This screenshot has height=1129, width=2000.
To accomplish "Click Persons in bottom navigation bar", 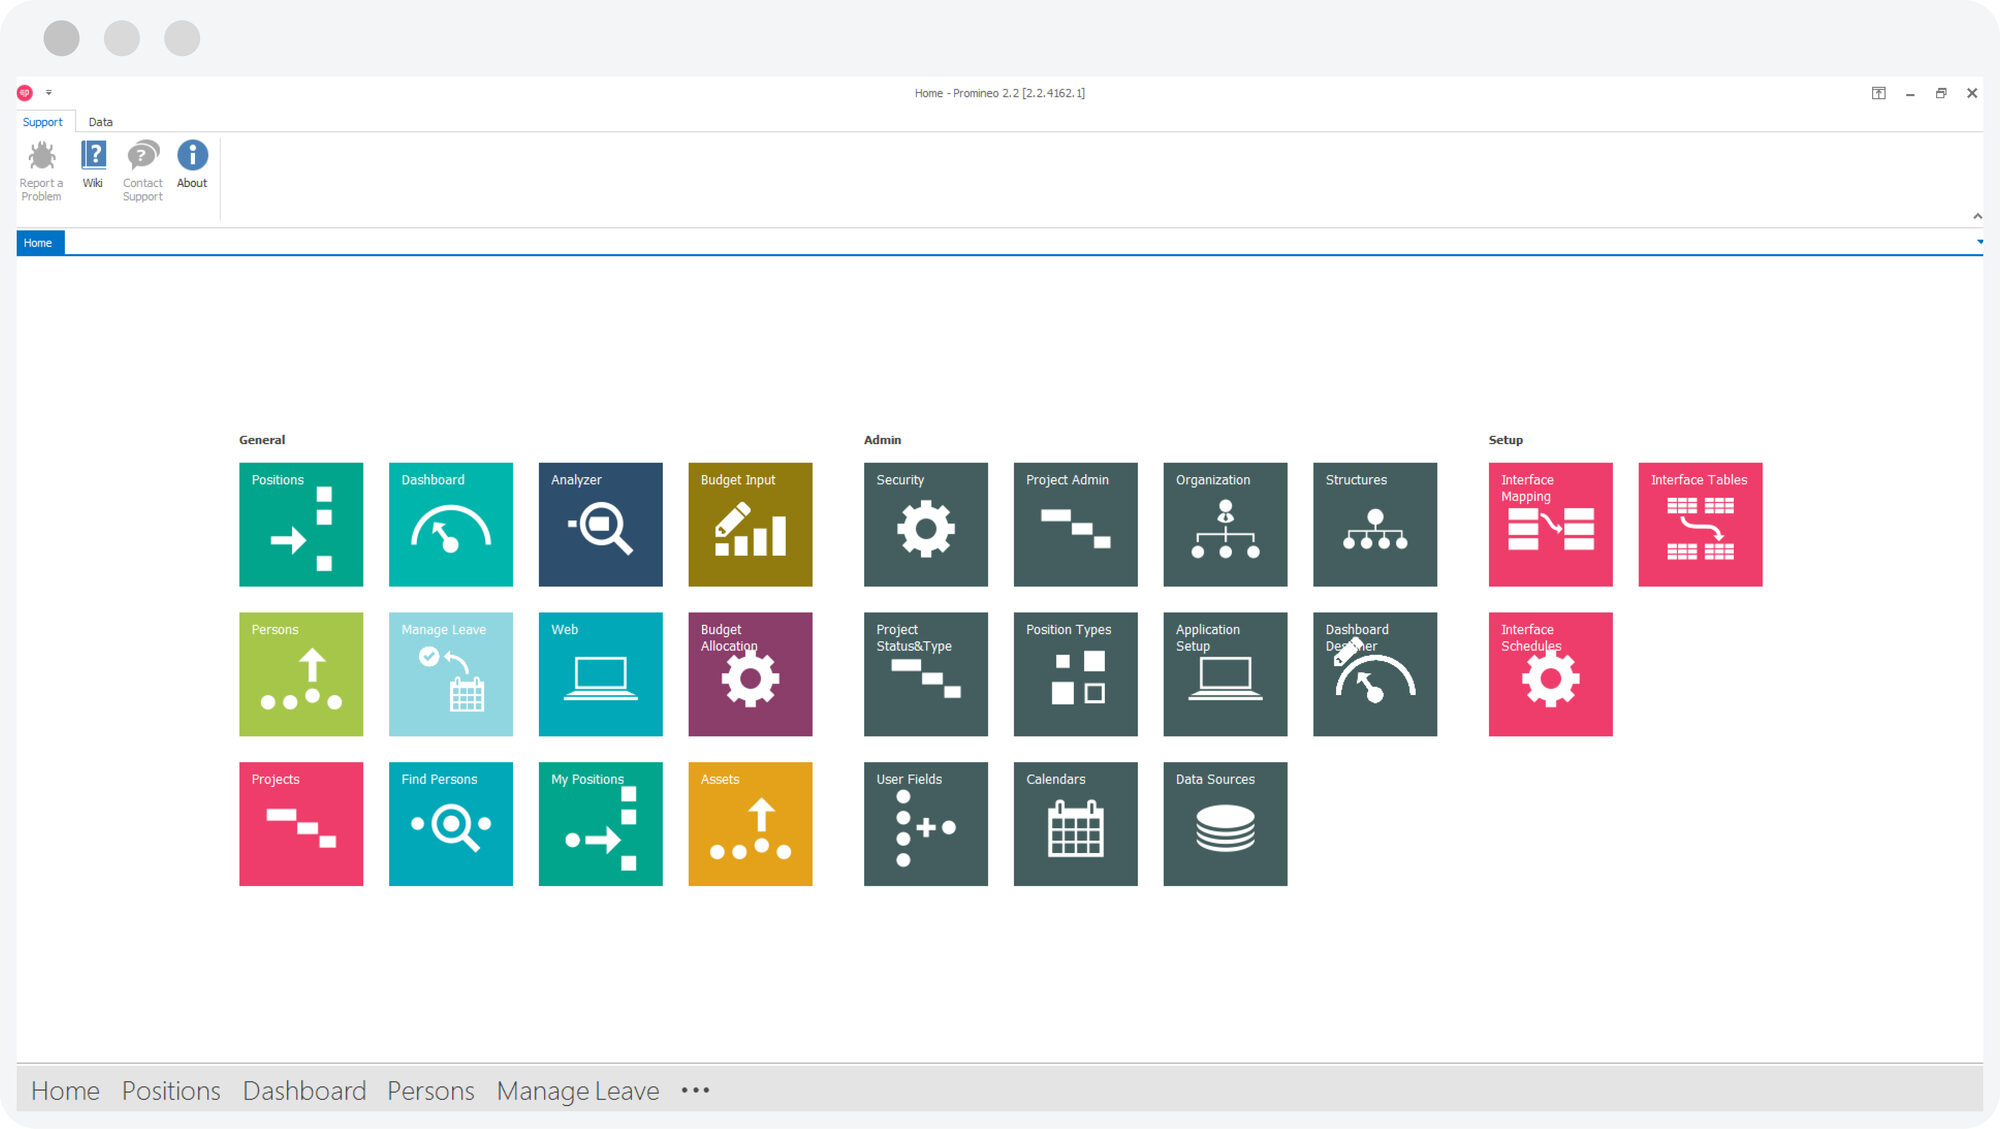I will pos(431,1090).
